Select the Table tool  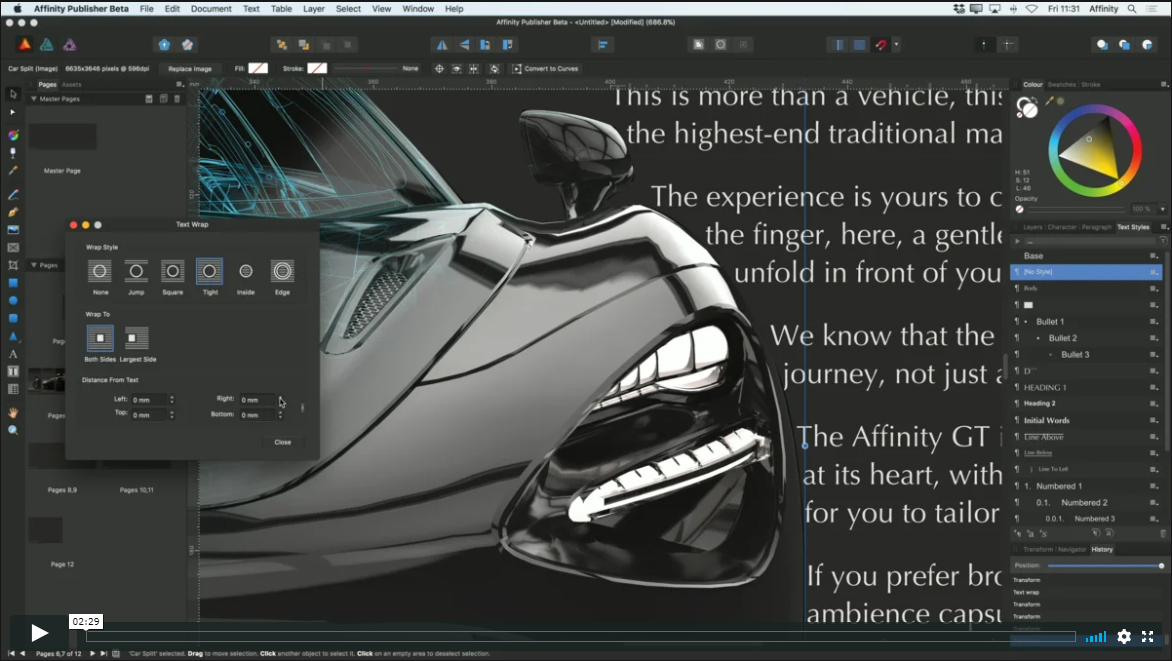13,390
